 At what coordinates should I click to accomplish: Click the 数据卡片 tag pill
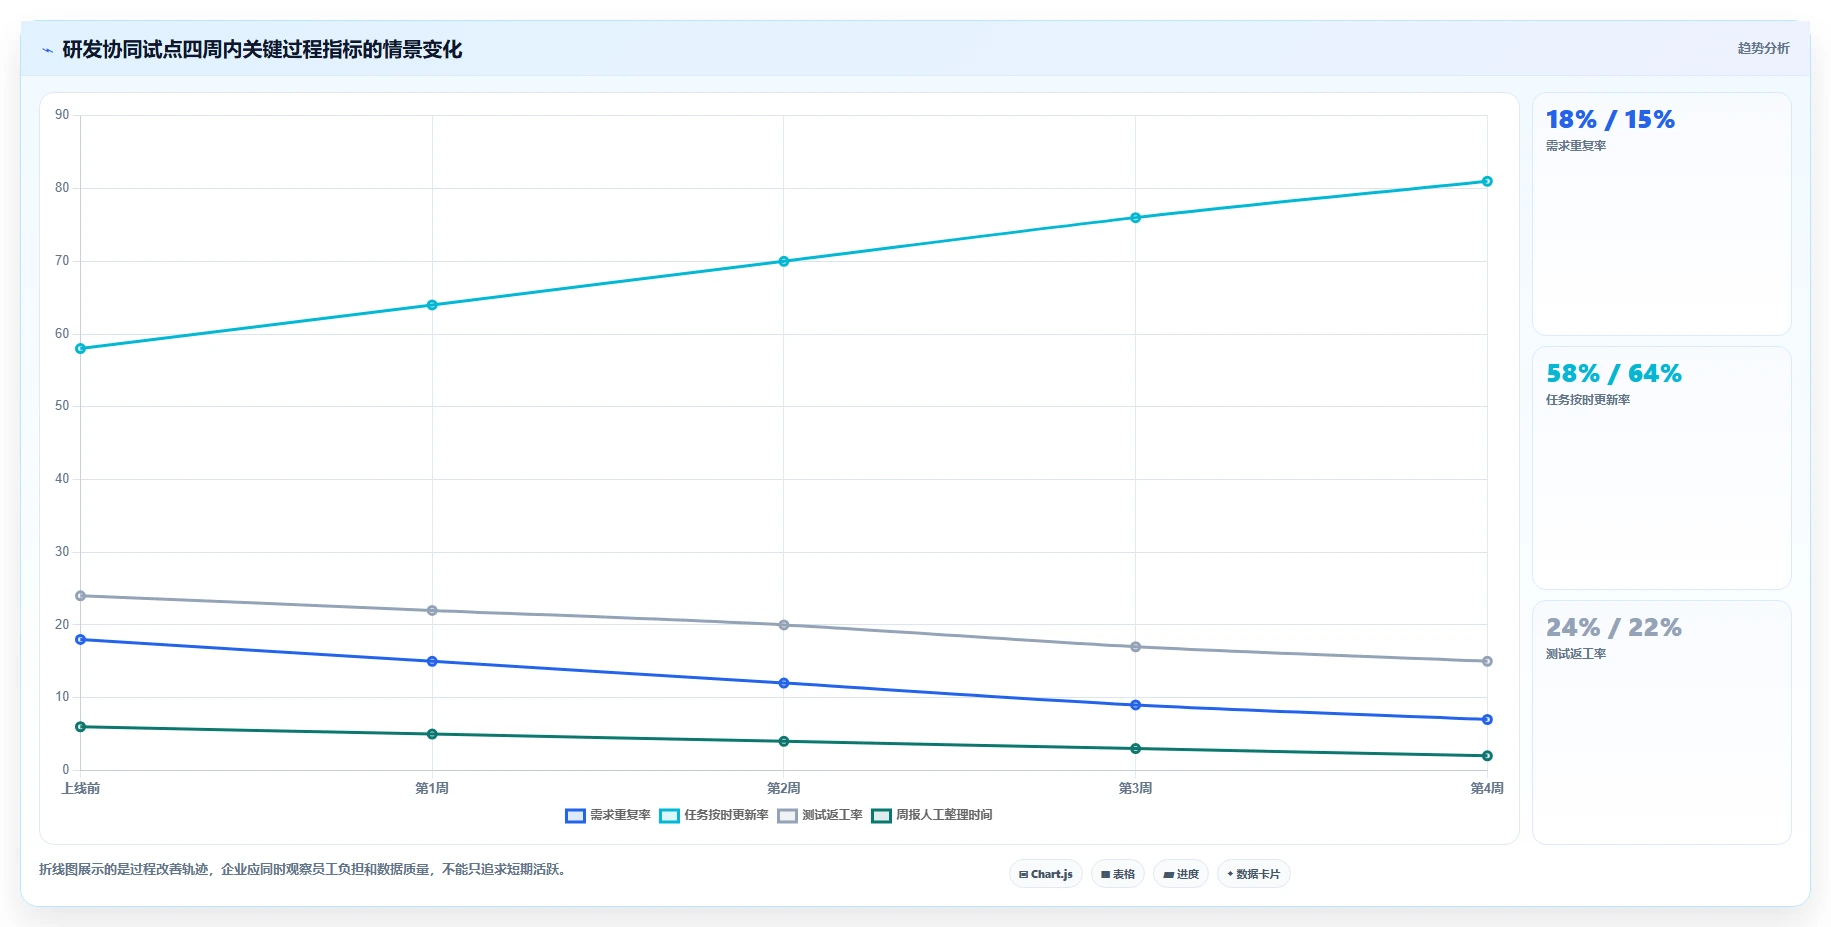(x=1254, y=874)
